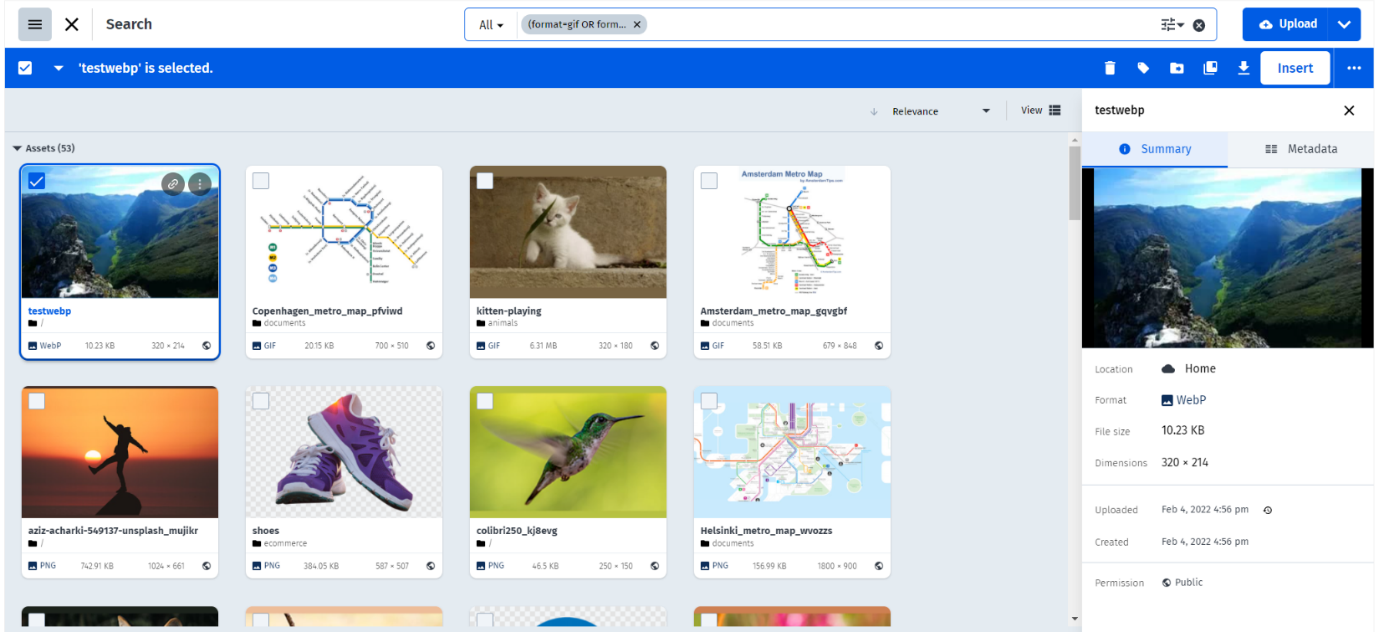
Task: Click public globe icon on kitten-playing card
Action: pyautogui.click(x=655, y=345)
